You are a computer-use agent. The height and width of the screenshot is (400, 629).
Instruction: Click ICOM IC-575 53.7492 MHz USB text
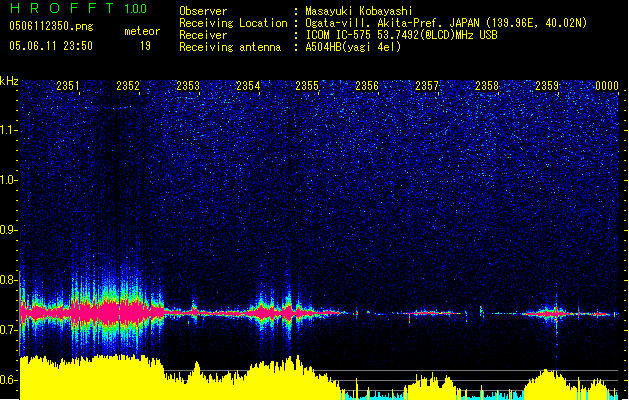tap(402, 35)
